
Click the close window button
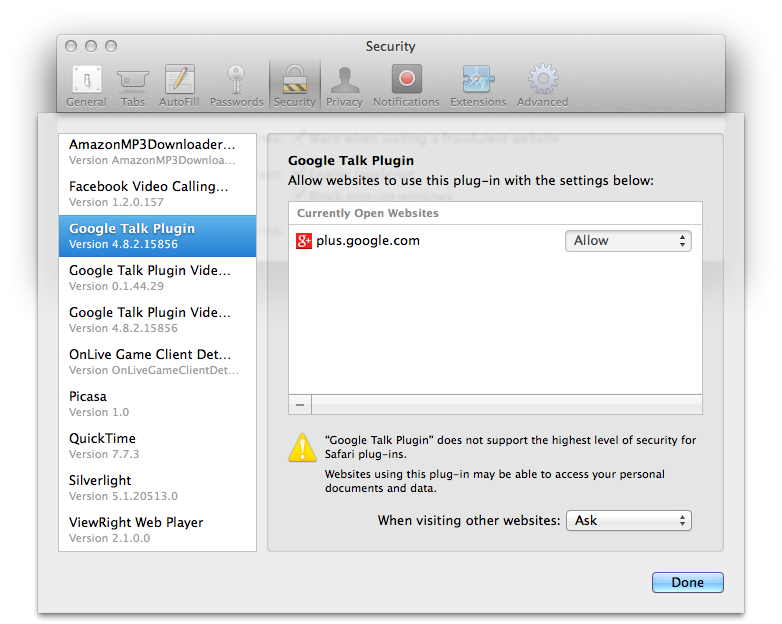coord(71,46)
